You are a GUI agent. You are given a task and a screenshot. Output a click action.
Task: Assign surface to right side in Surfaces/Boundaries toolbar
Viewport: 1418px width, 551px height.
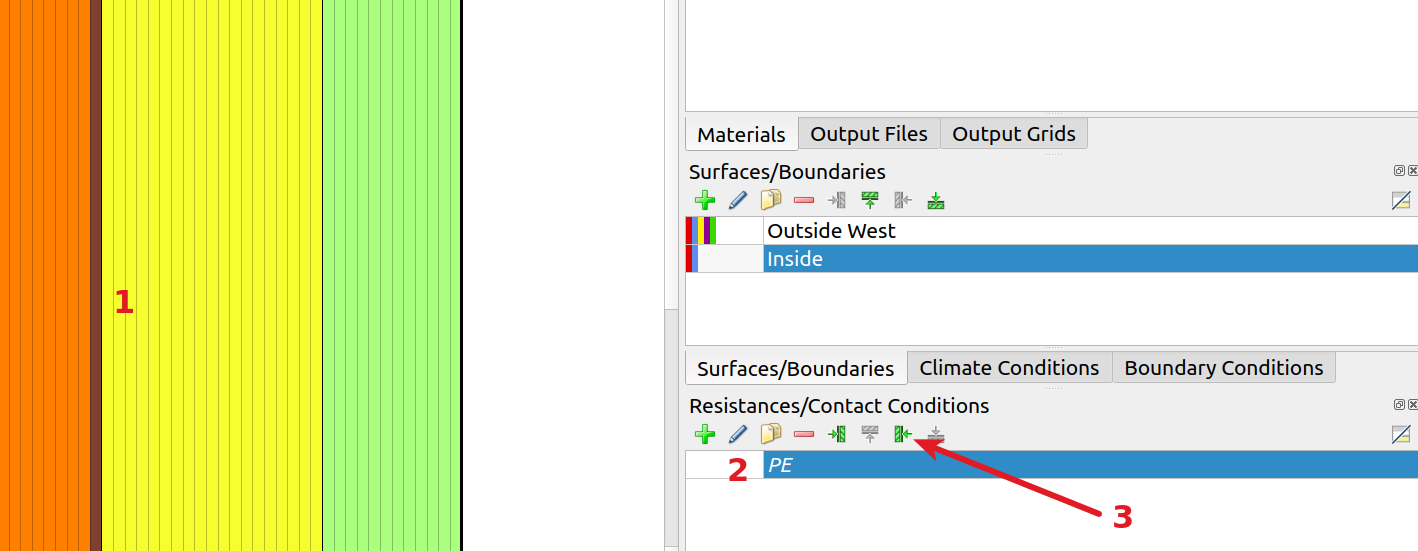click(903, 200)
